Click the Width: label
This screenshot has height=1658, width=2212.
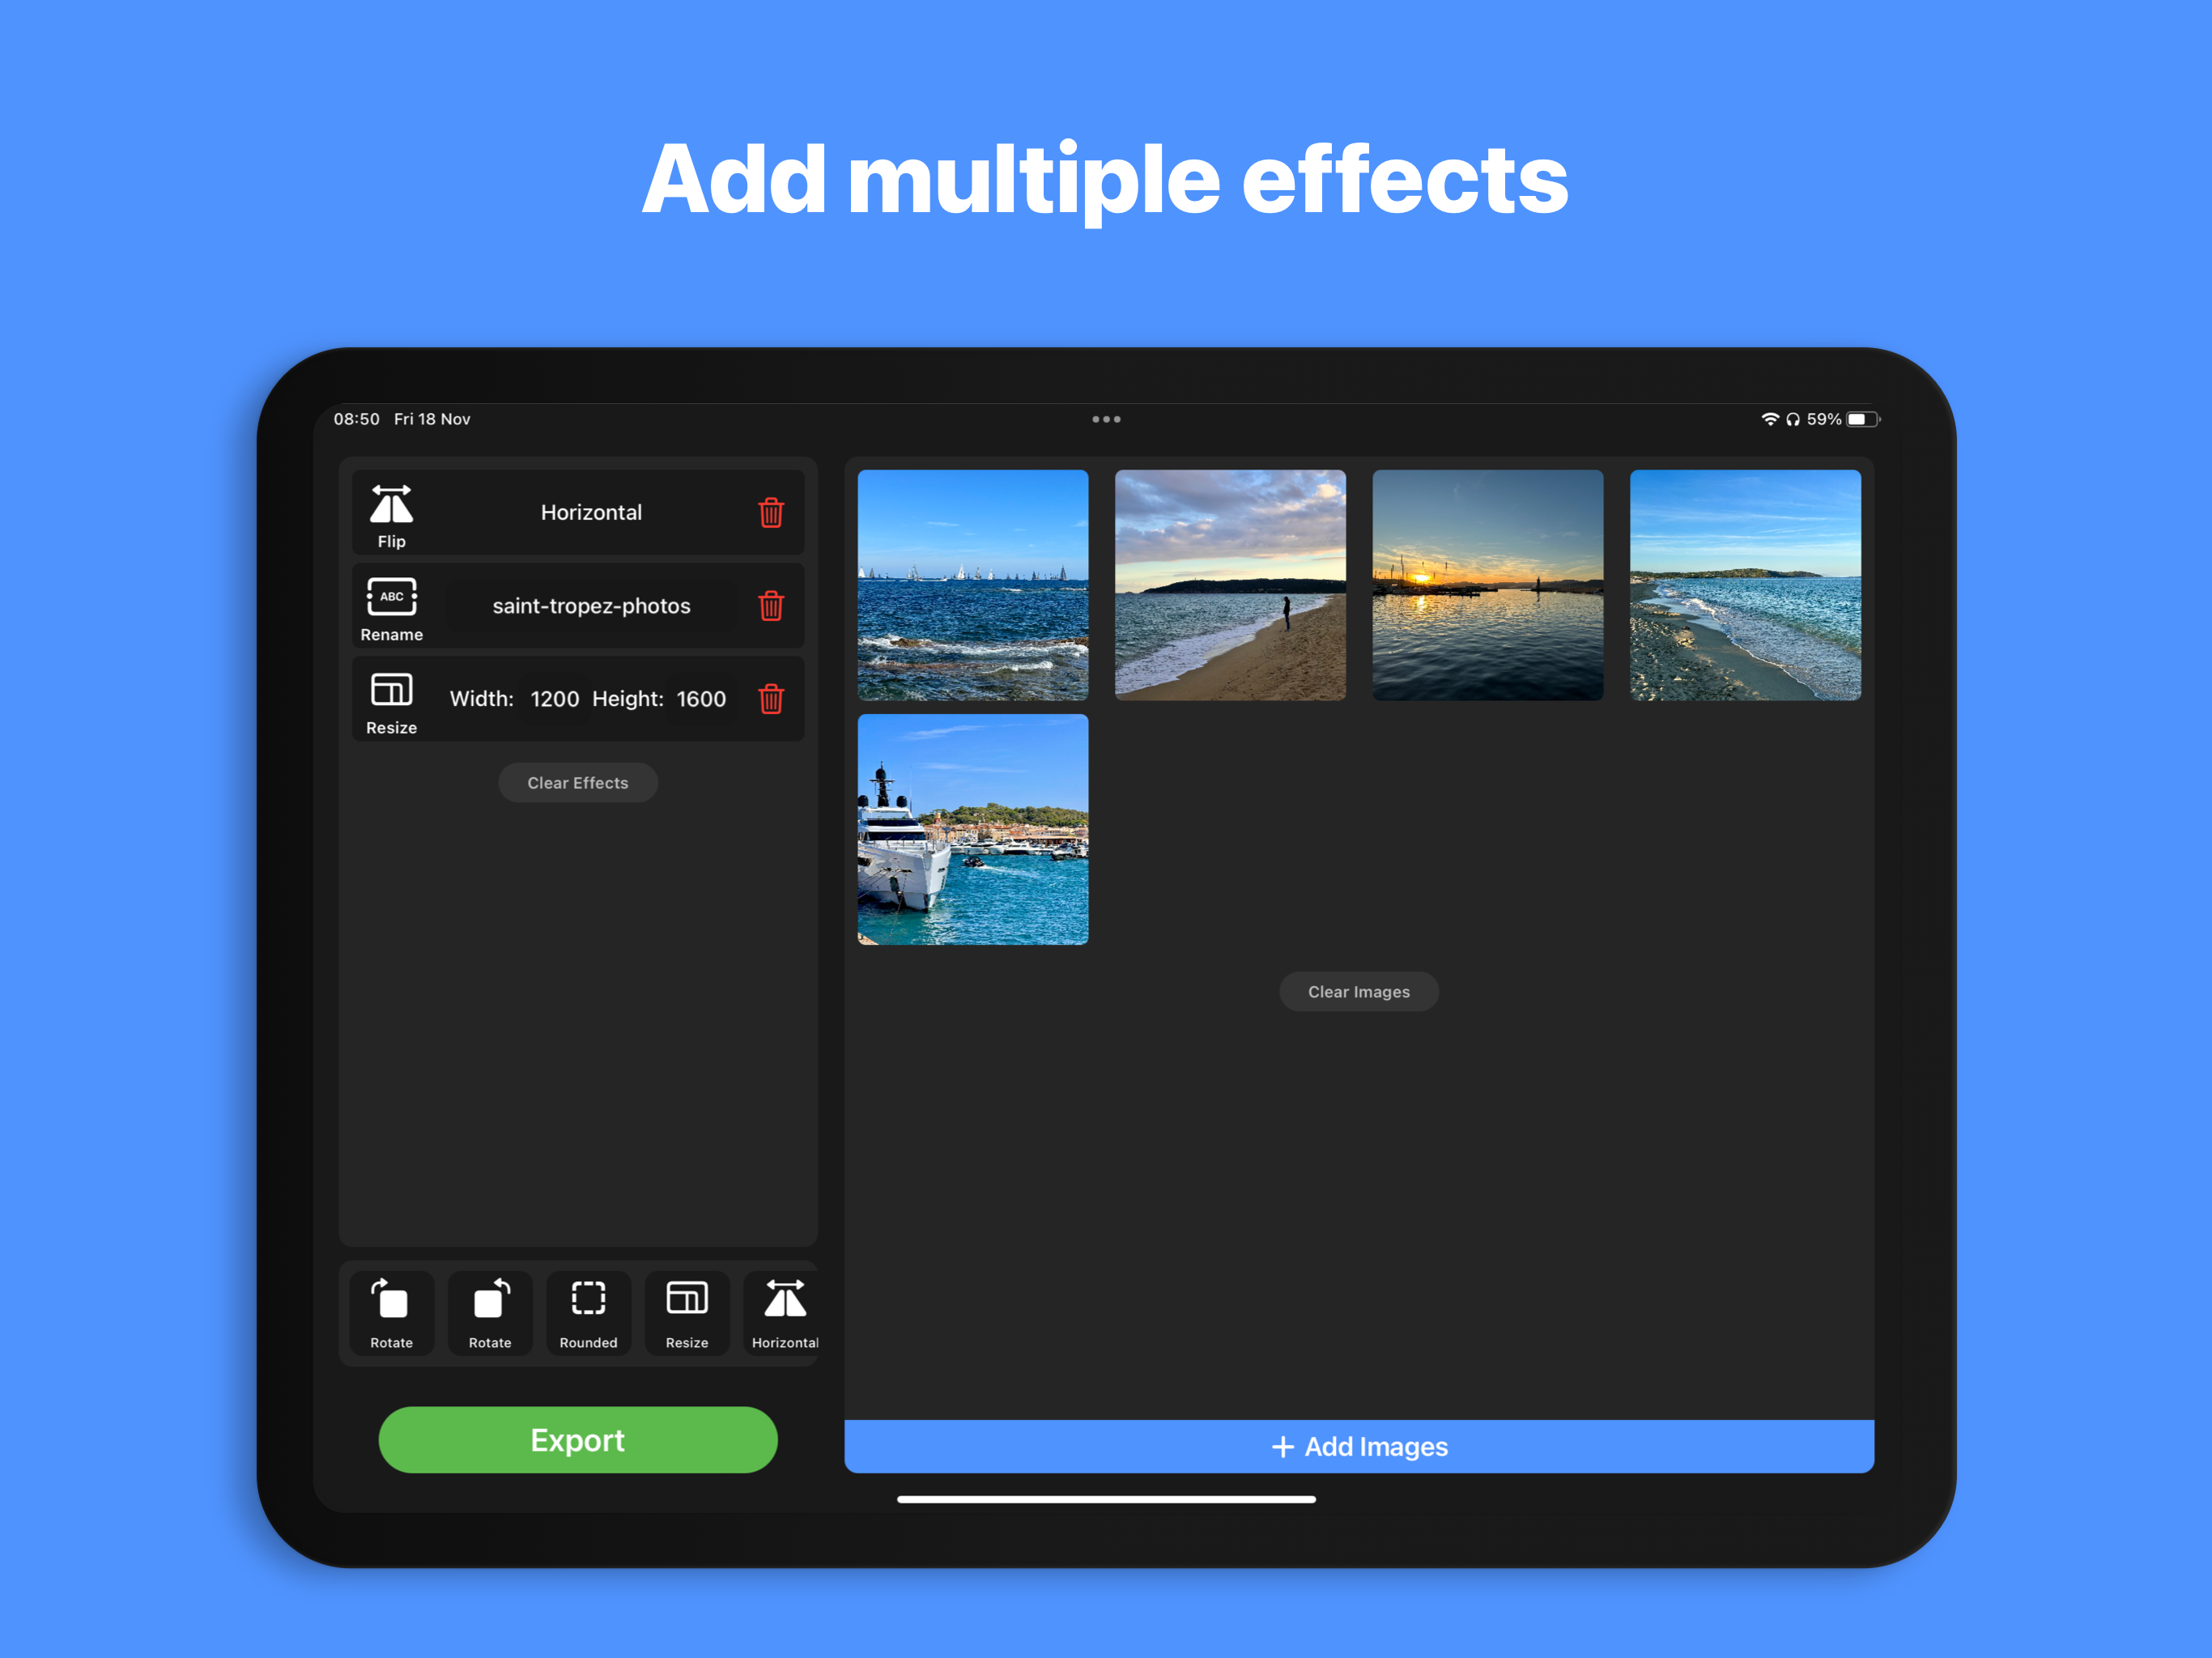point(481,699)
